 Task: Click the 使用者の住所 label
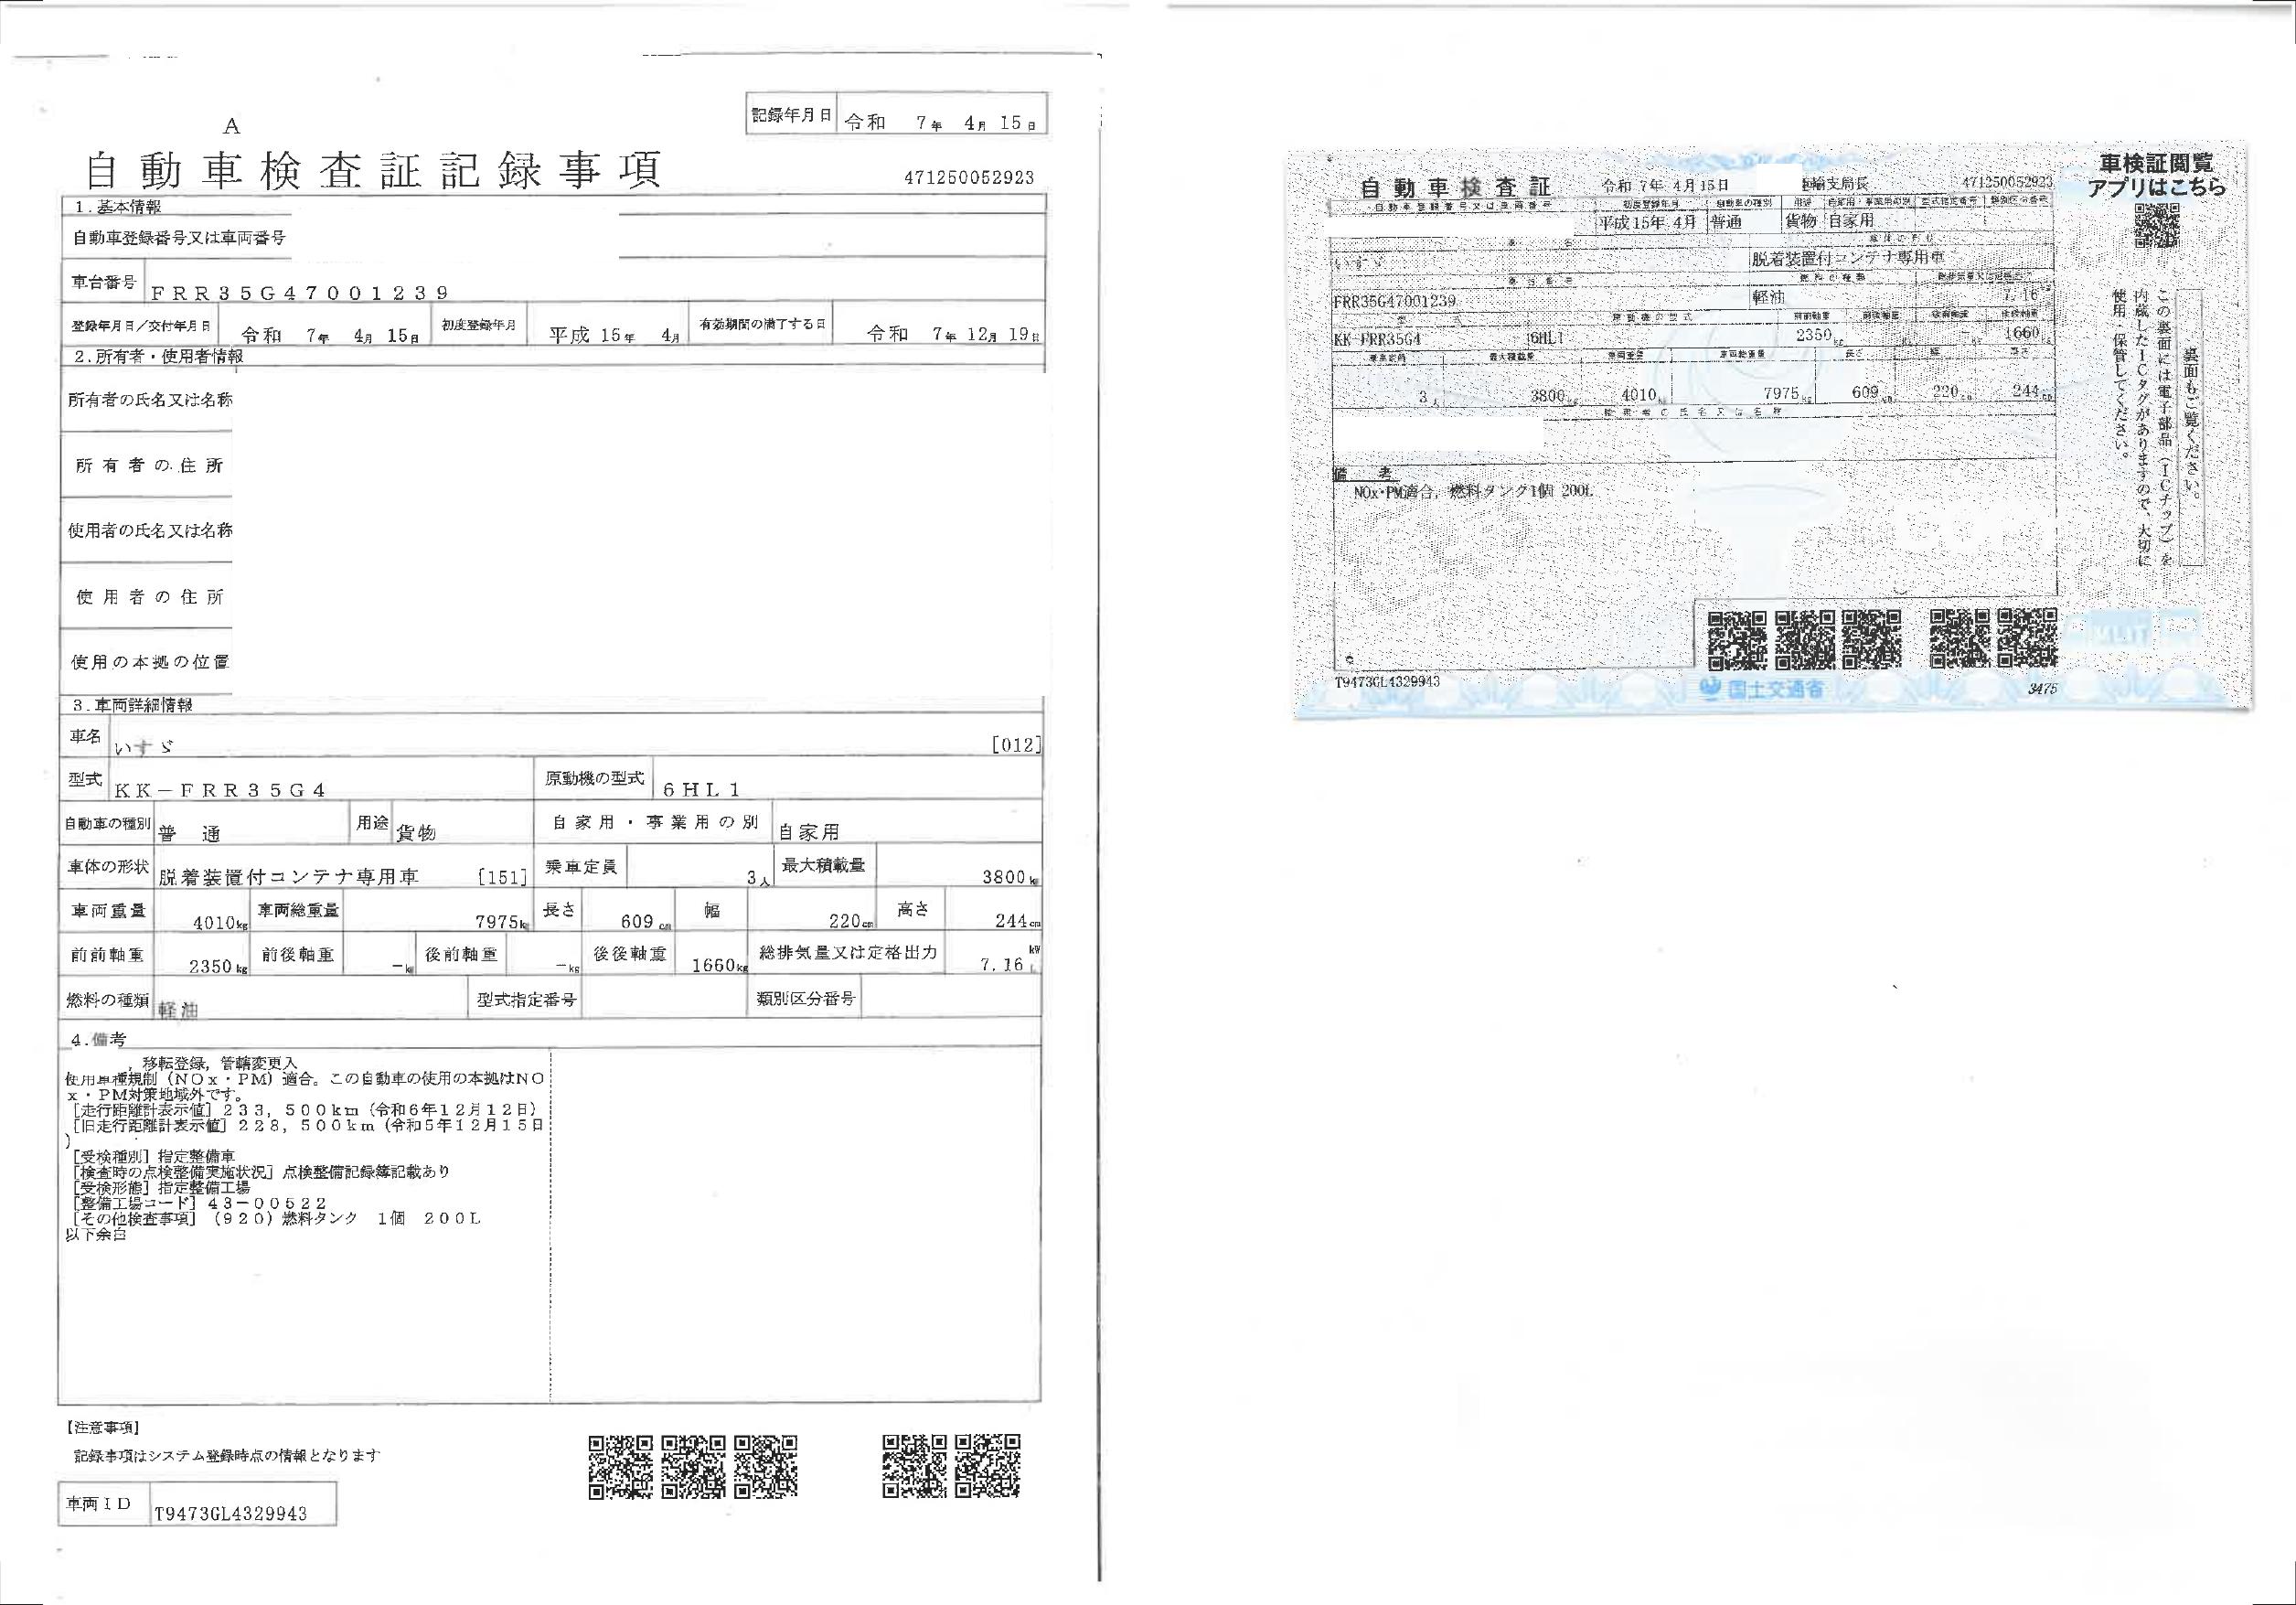(149, 597)
